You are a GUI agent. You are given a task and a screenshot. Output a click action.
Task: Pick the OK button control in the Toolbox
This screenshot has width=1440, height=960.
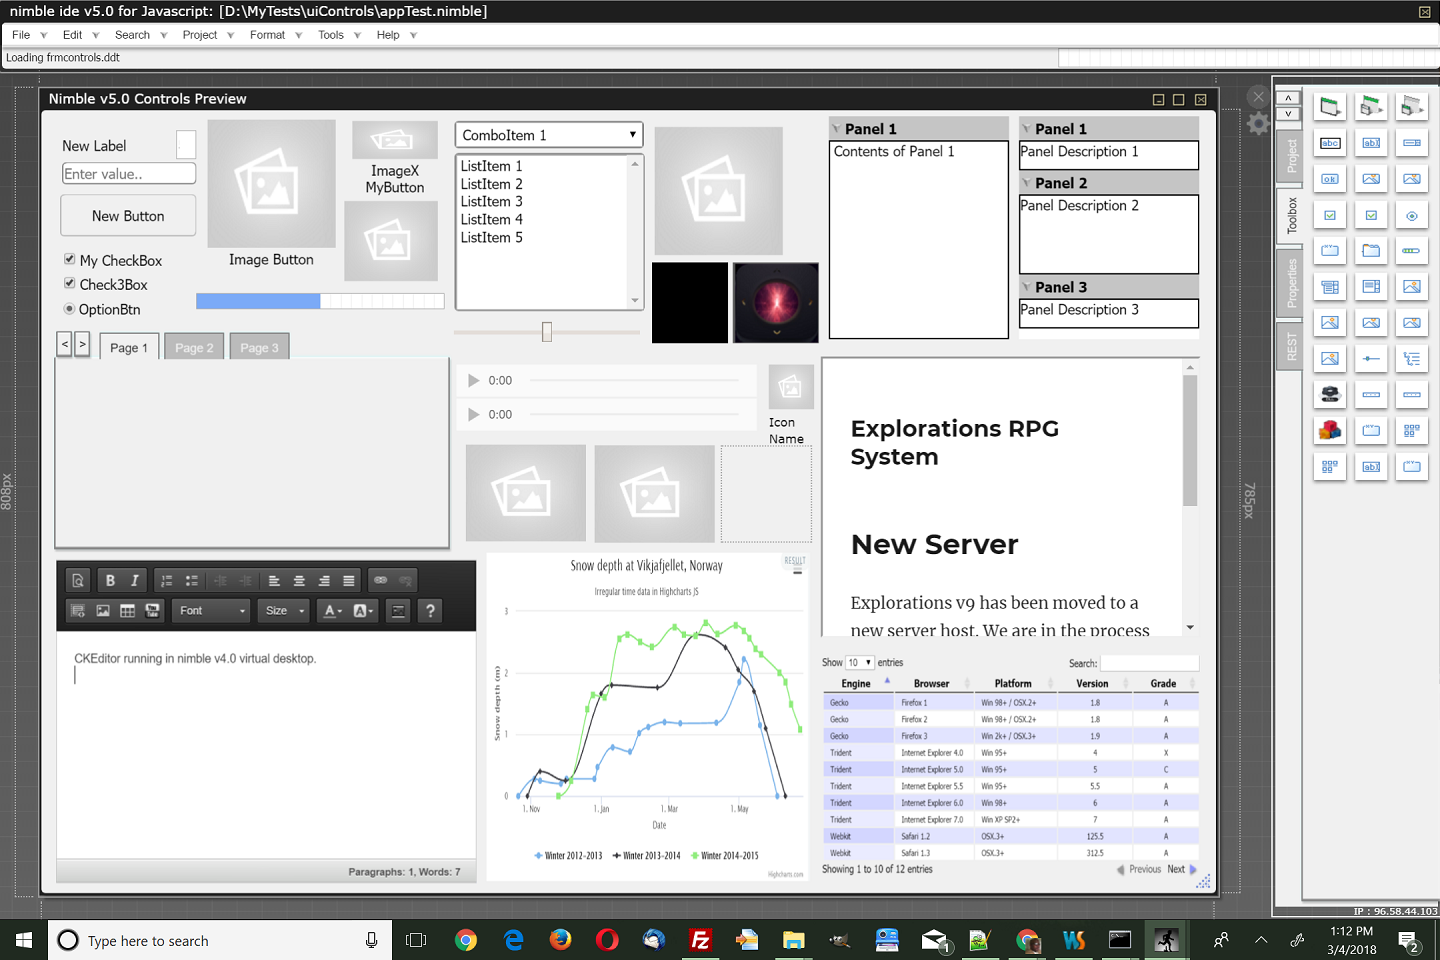click(1330, 179)
